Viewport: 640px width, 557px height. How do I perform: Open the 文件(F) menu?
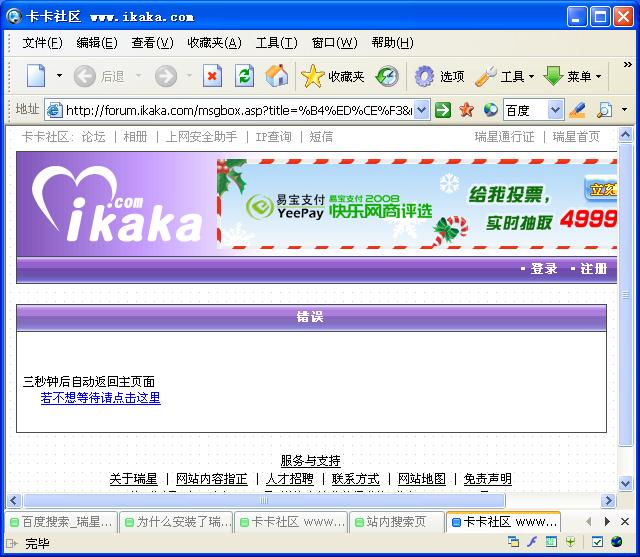(42, 42)
